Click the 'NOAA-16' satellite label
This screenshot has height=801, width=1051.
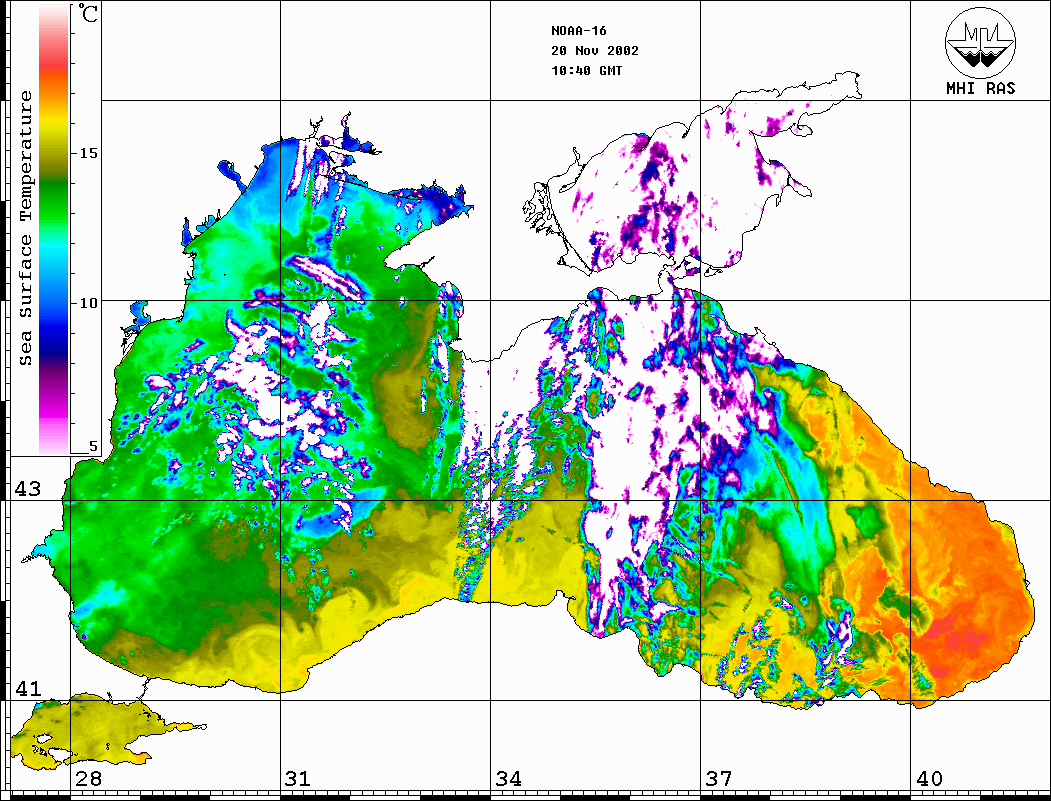[578, 31]
